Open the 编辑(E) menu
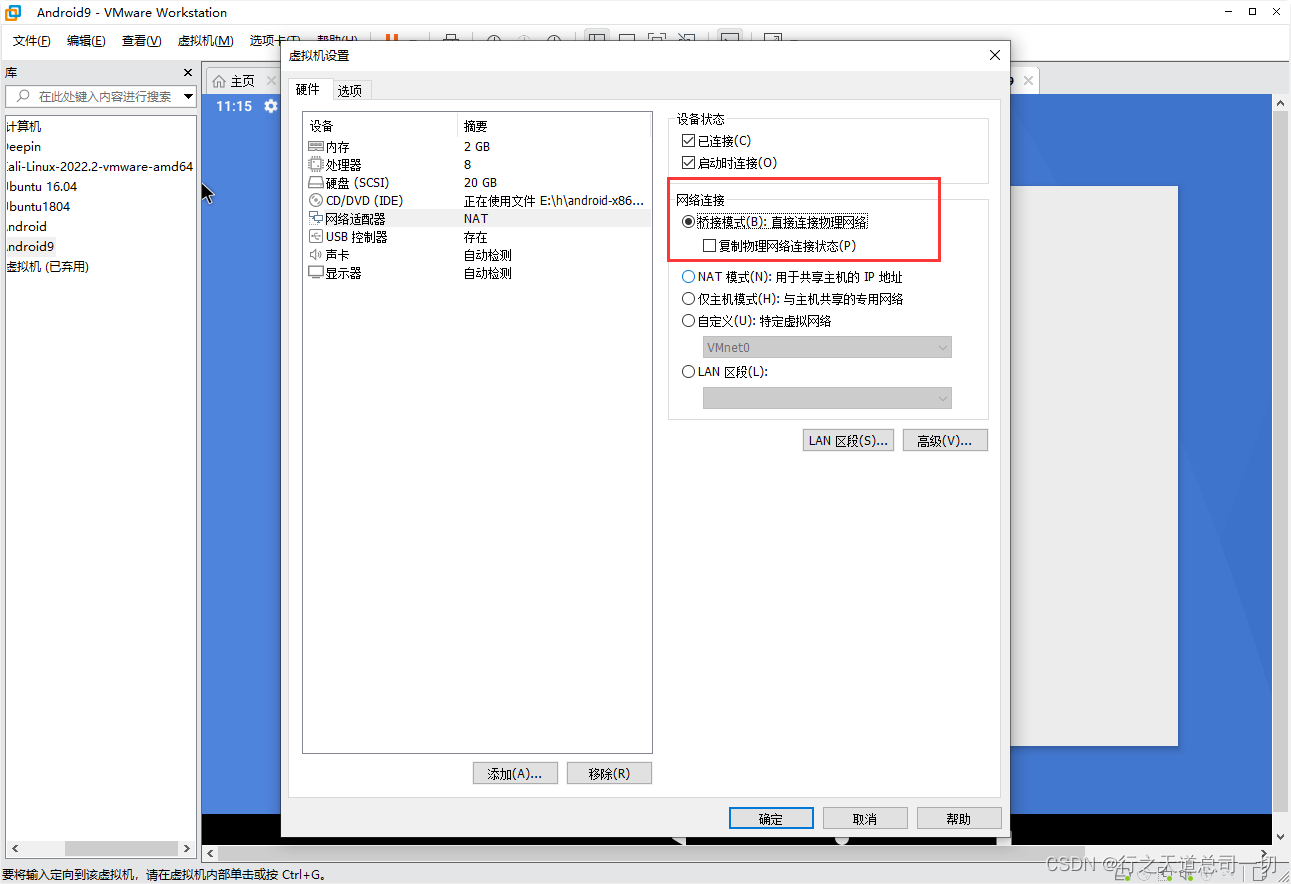The image size is (1291, 884). click(x=86, y=41)
